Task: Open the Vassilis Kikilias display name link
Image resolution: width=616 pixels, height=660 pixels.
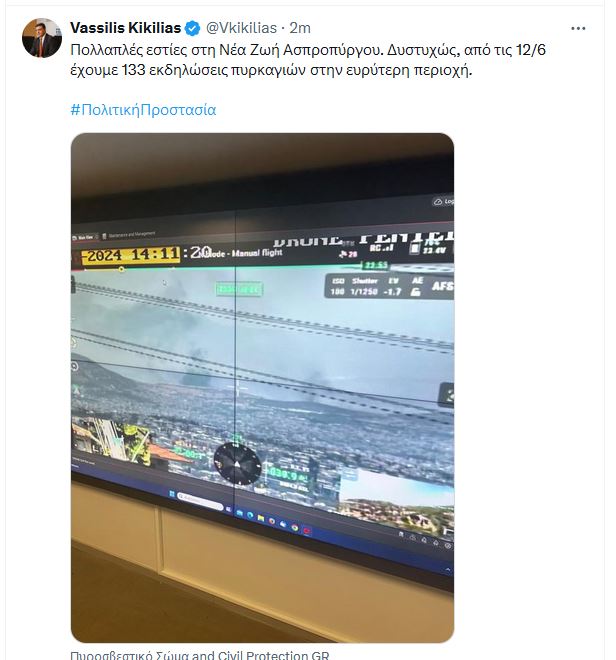Action: (125, 28)
